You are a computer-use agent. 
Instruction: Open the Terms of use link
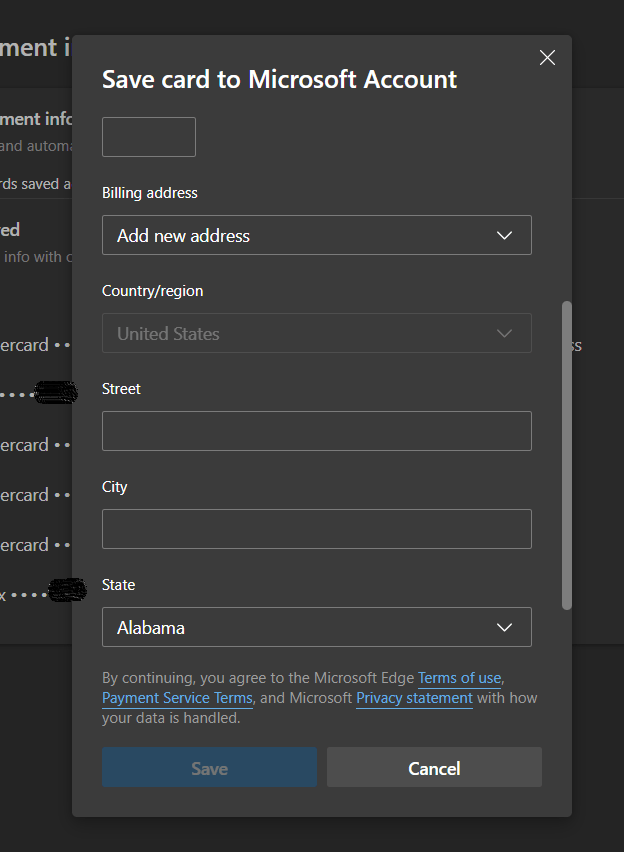[459, 678]
